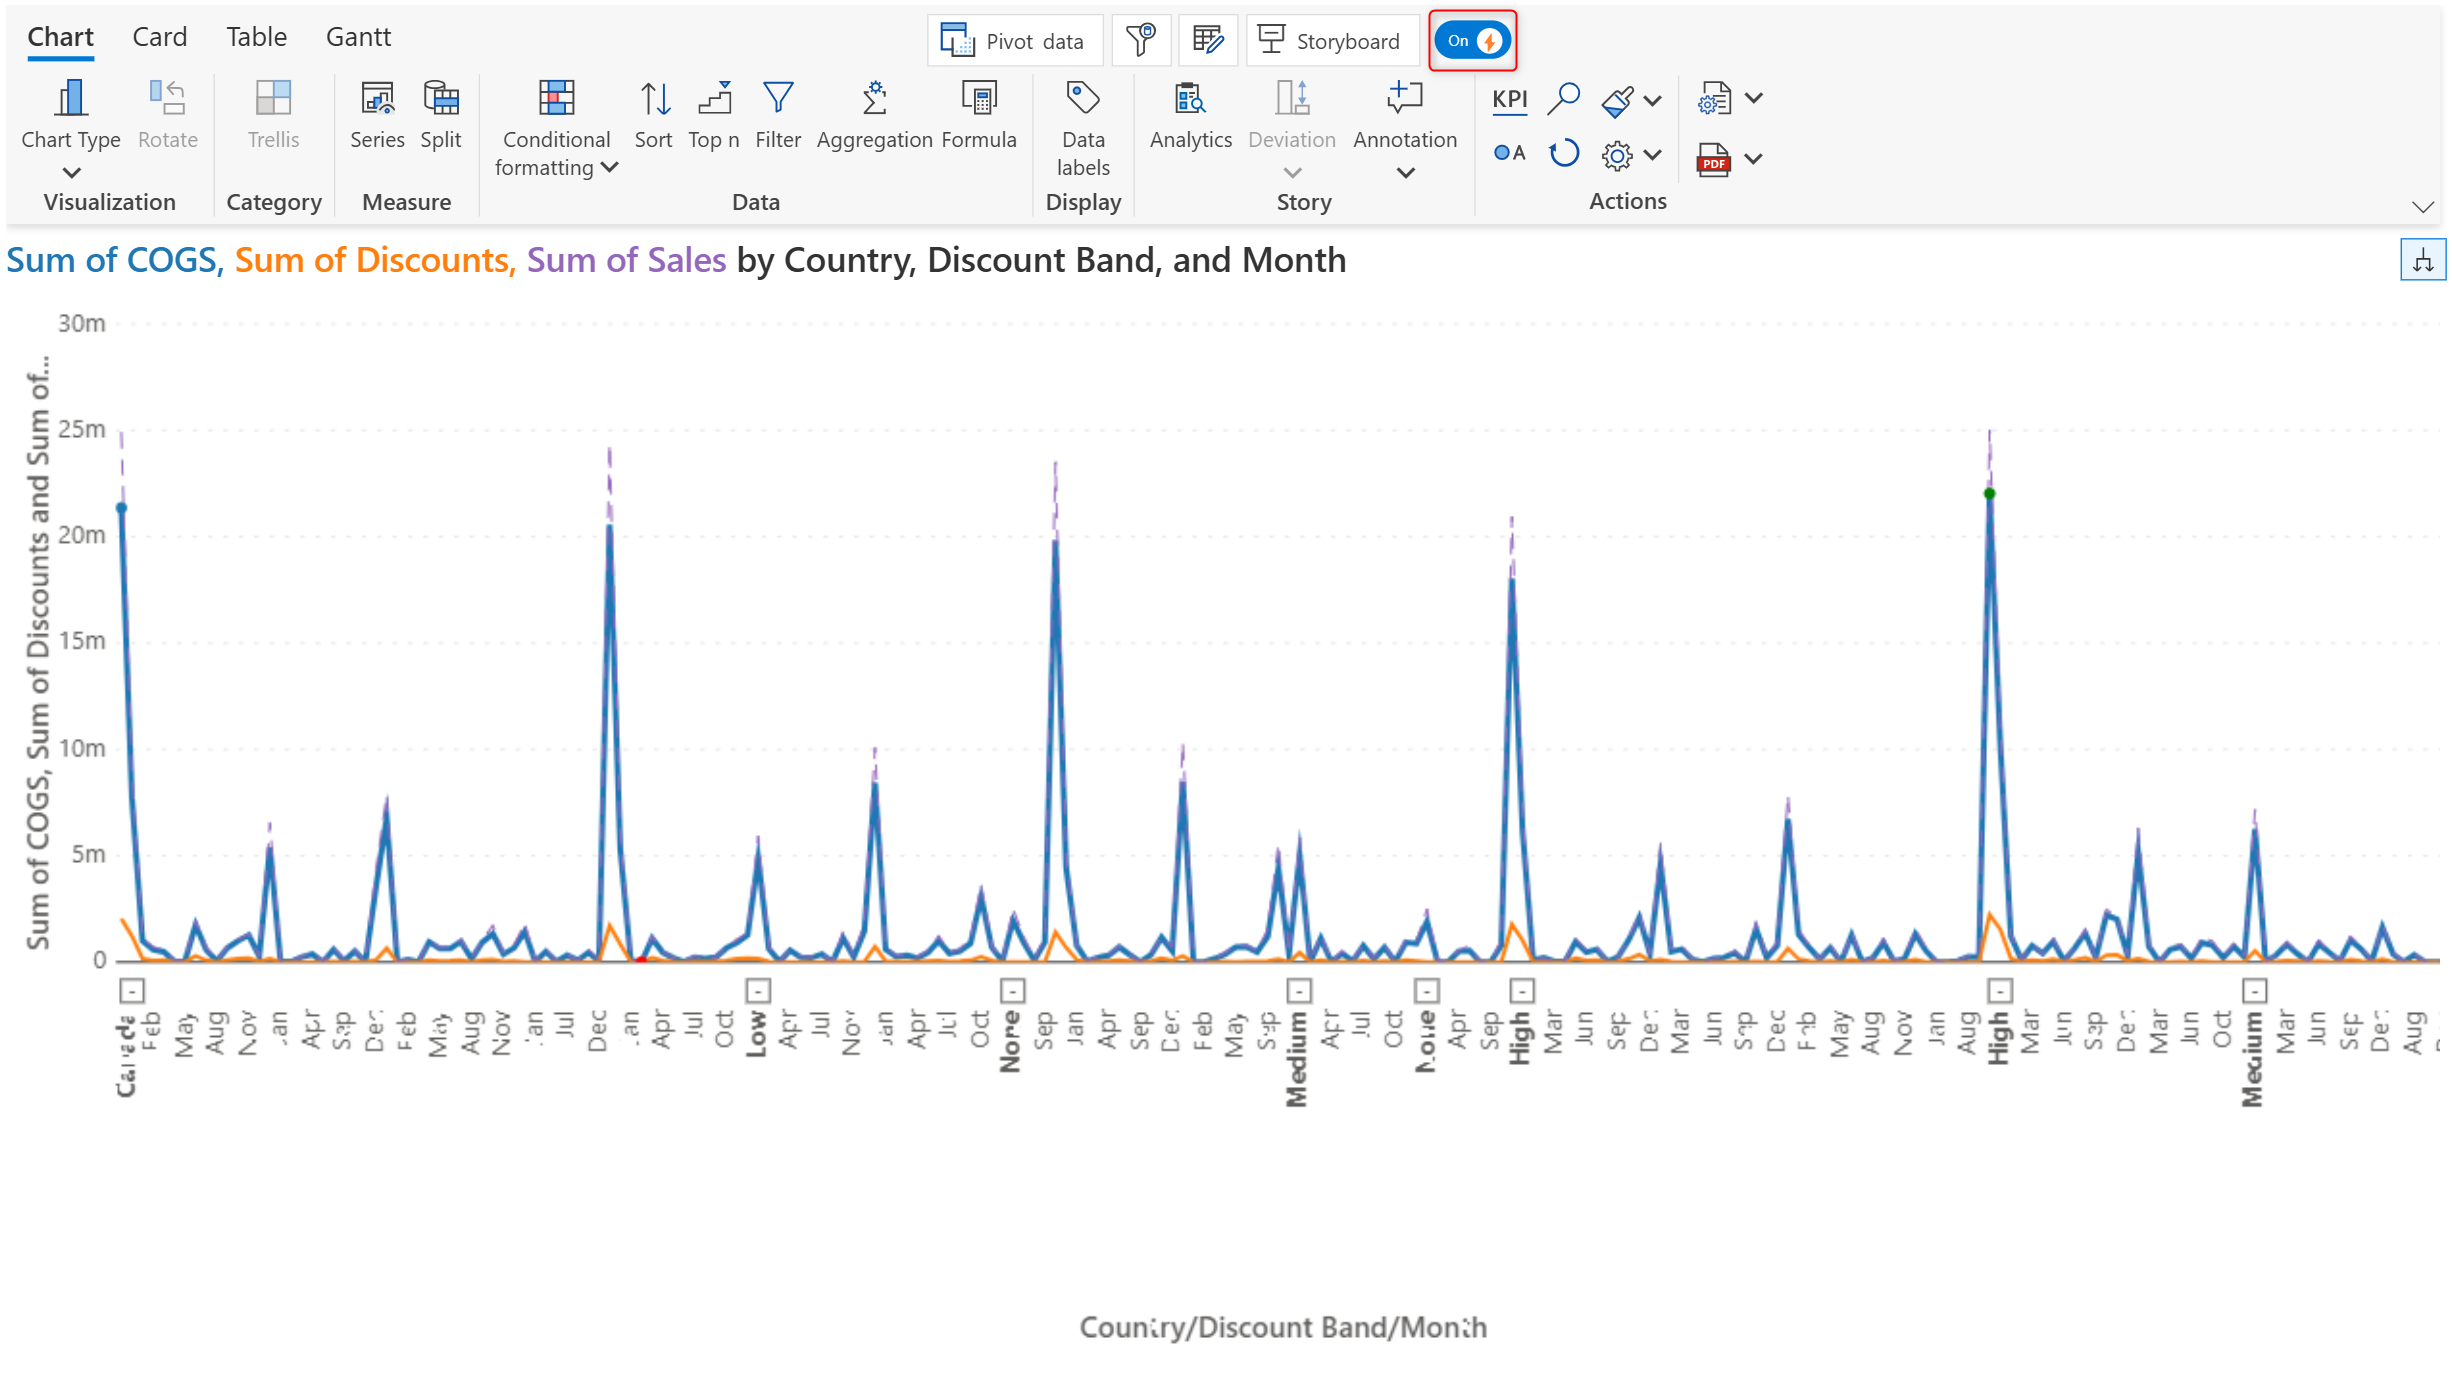
Task: Open the Formula editor icon
Action: 979,99
